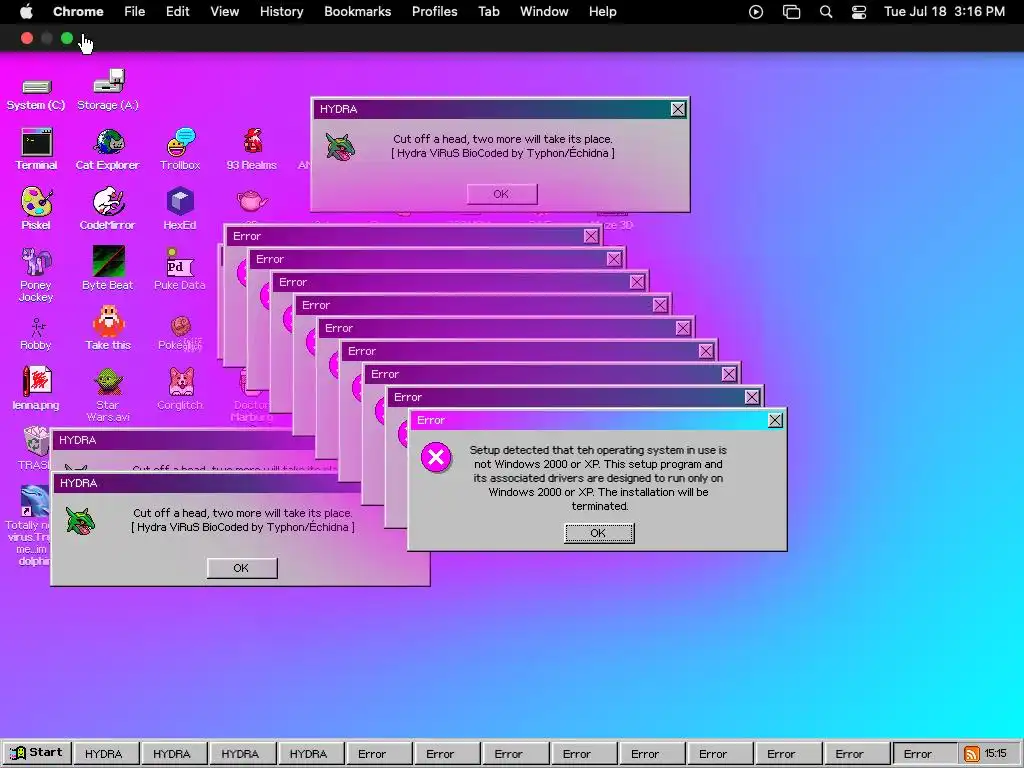Open the File menu
The height and width of the screenshot is (768, 1024).
(135, 11)
